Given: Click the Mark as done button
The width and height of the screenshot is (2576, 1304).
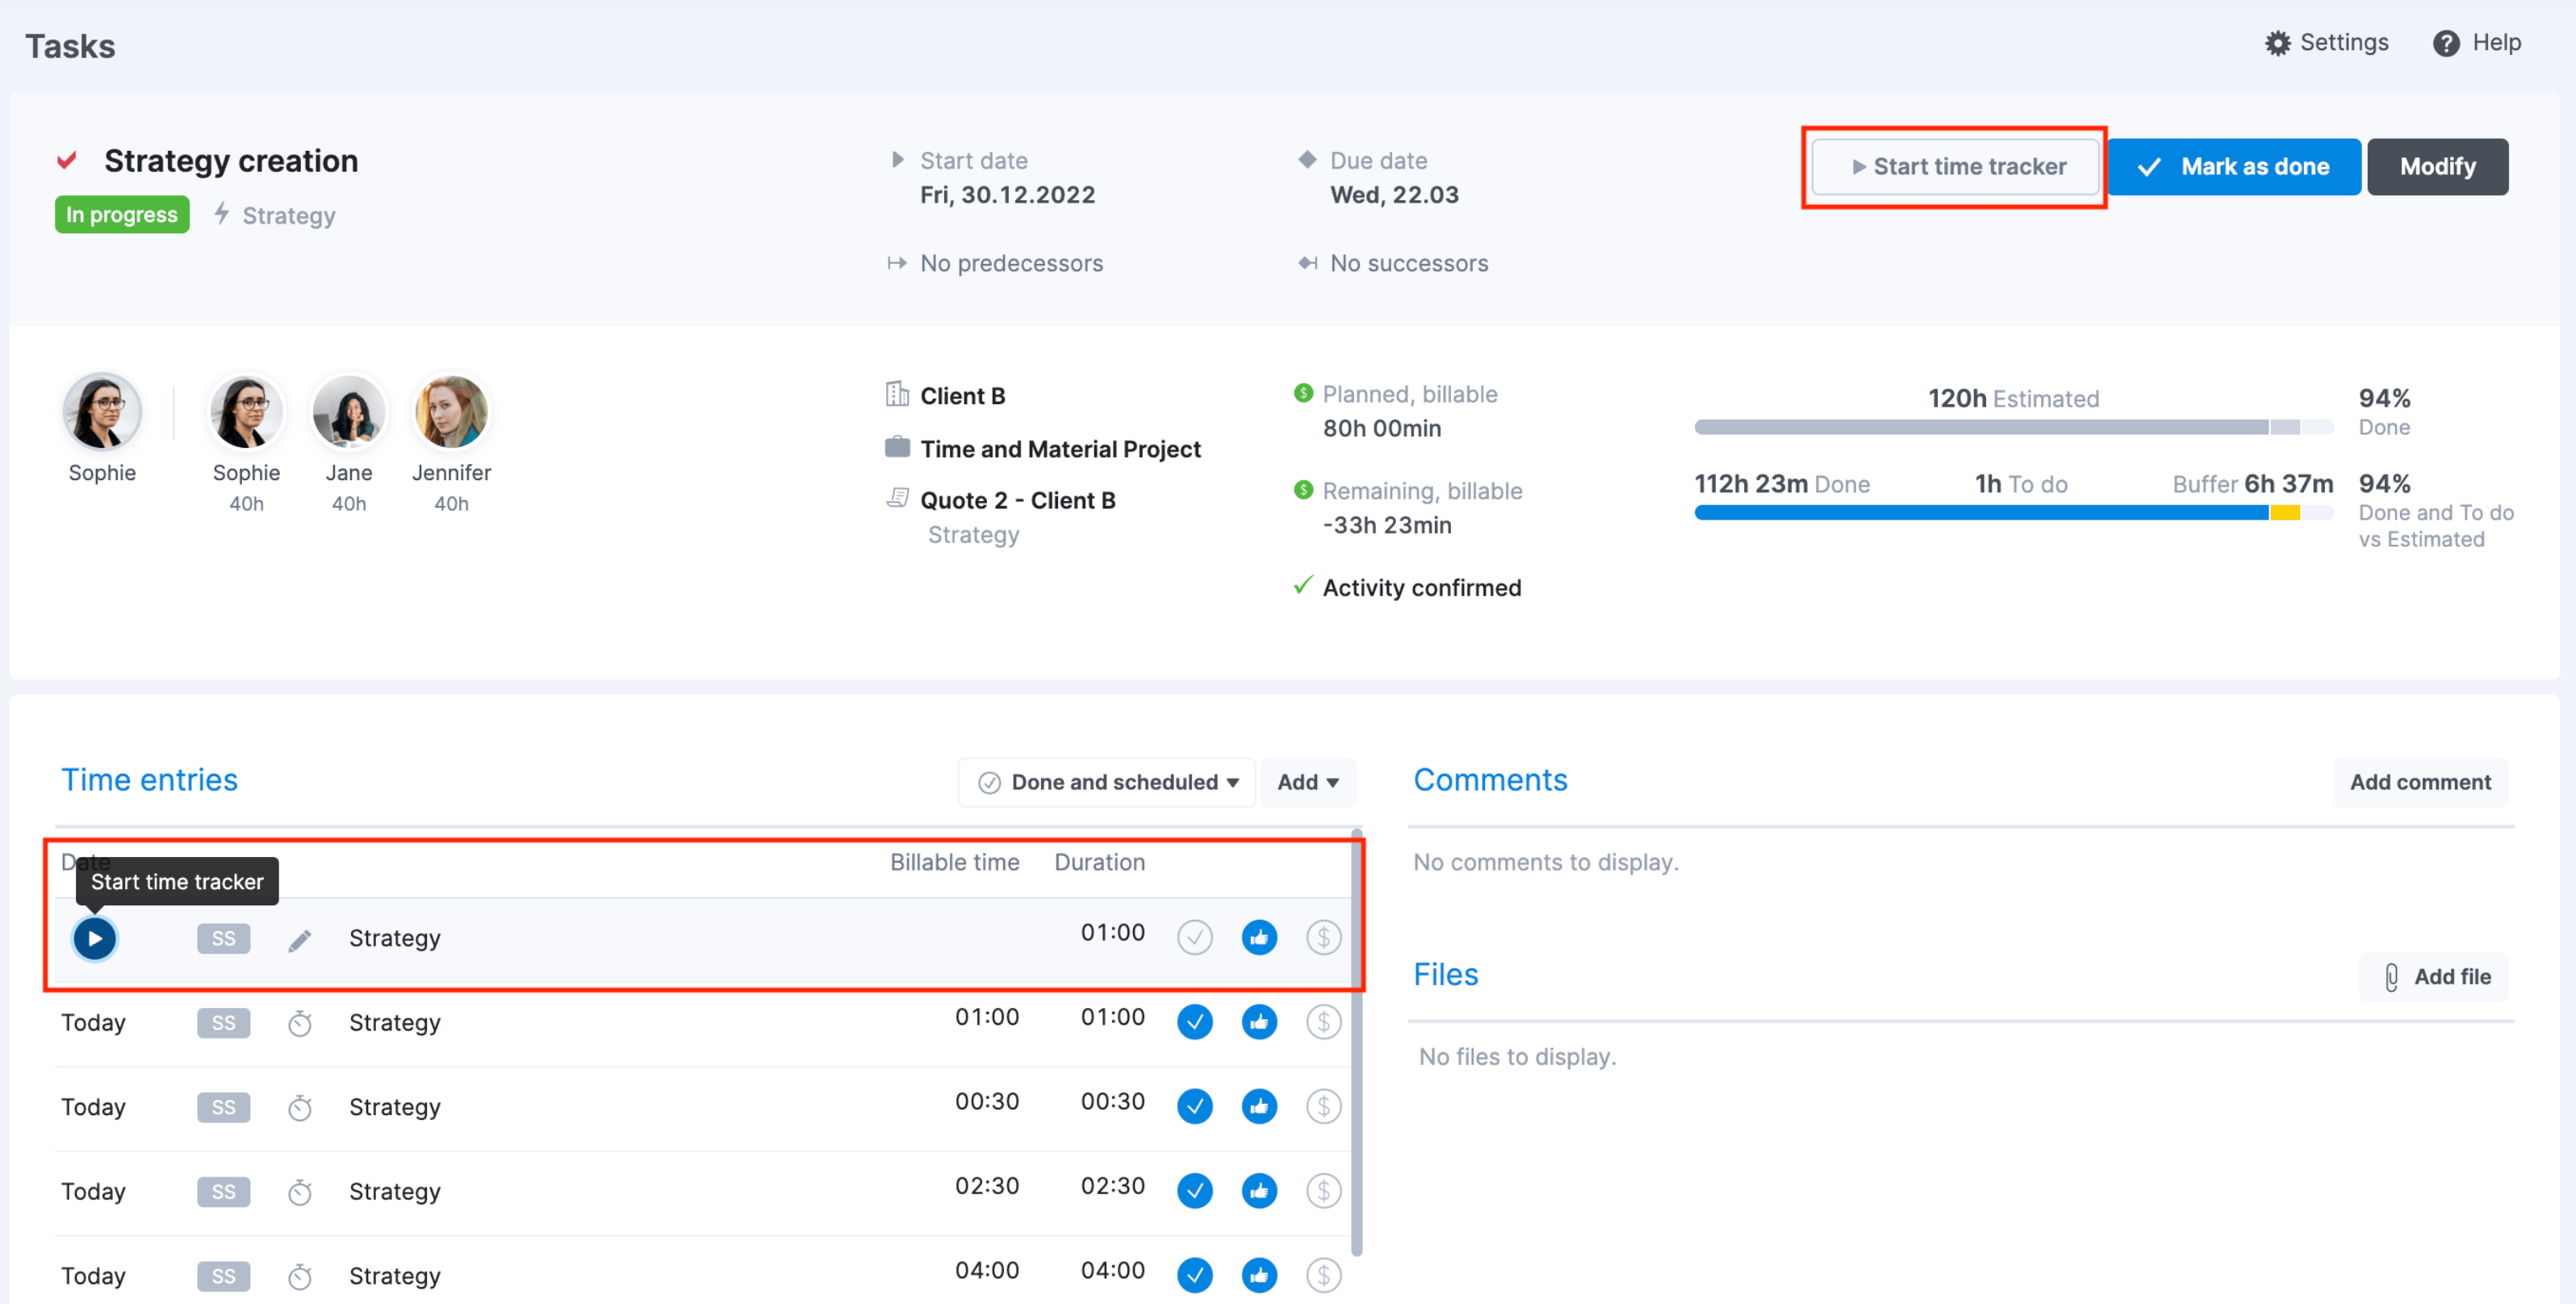Looking at the screenshot, I should (2234, 166).
